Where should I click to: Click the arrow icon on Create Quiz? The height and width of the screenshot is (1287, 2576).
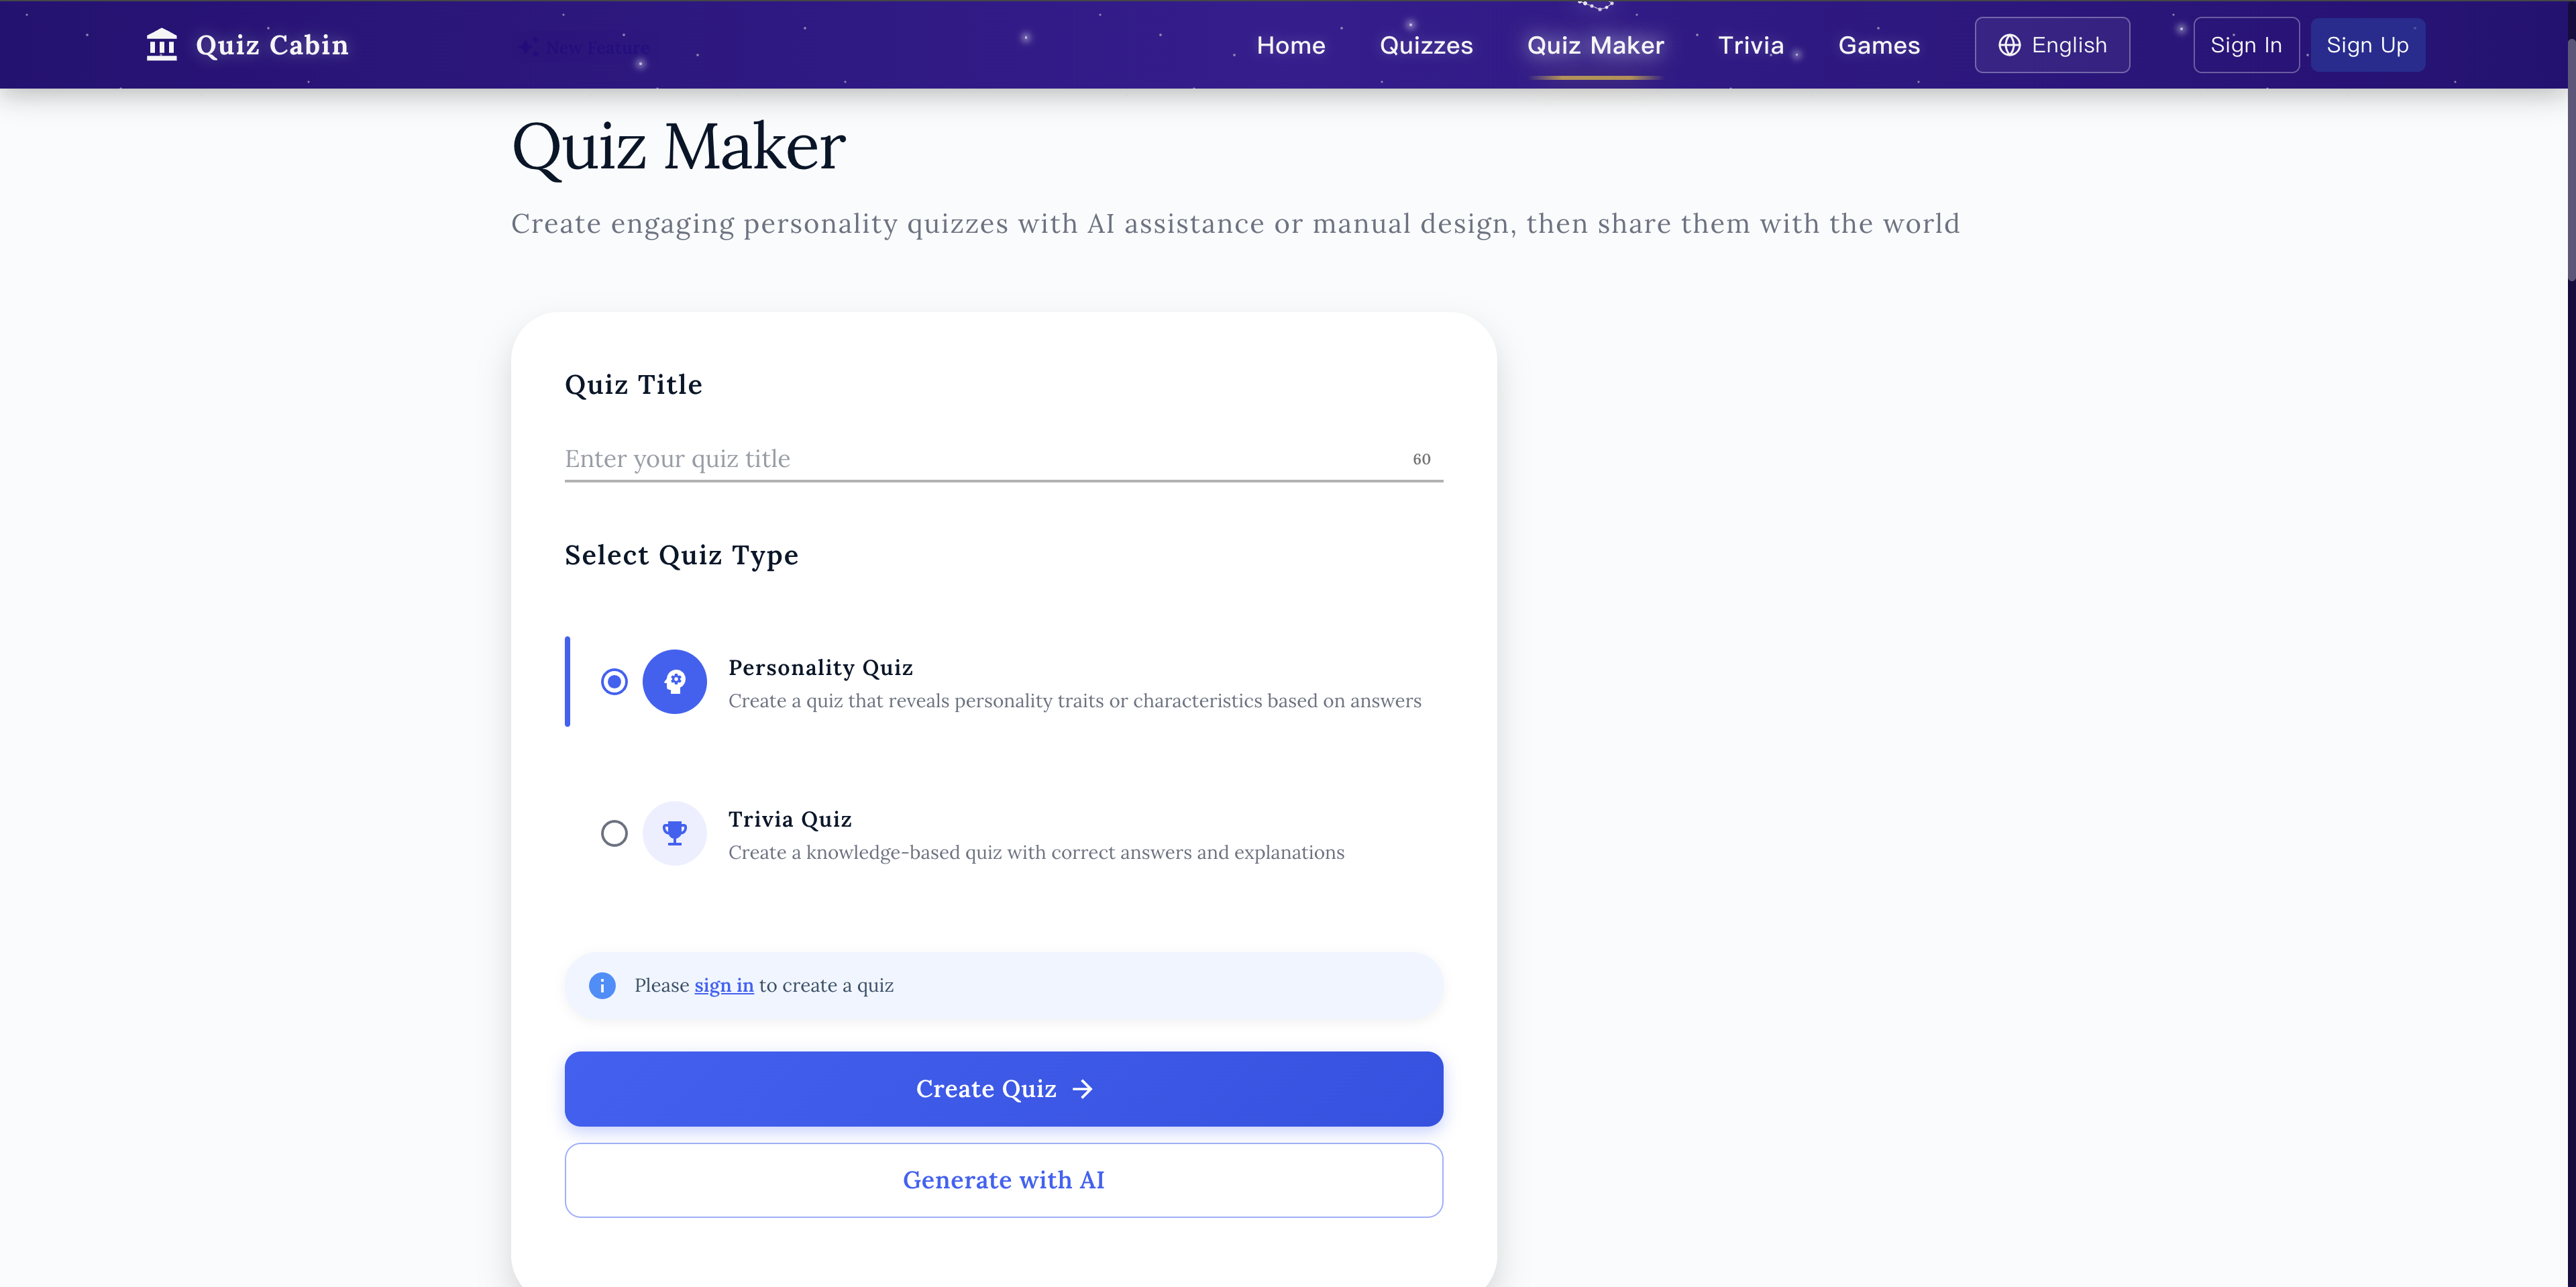(1083, 1089)
